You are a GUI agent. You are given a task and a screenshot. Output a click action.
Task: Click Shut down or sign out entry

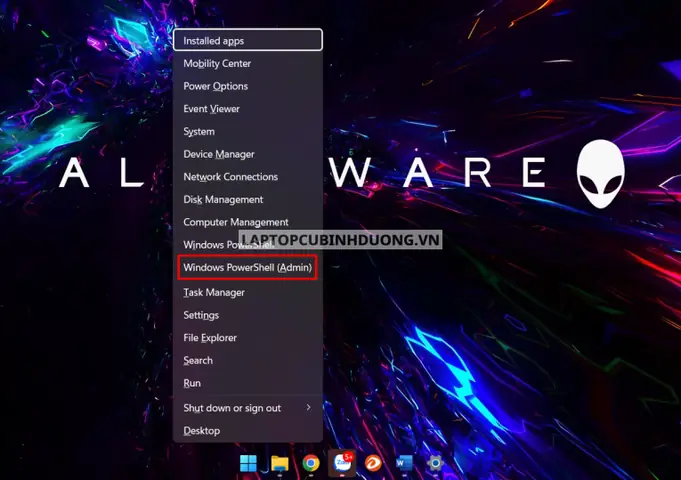[248, 408]
